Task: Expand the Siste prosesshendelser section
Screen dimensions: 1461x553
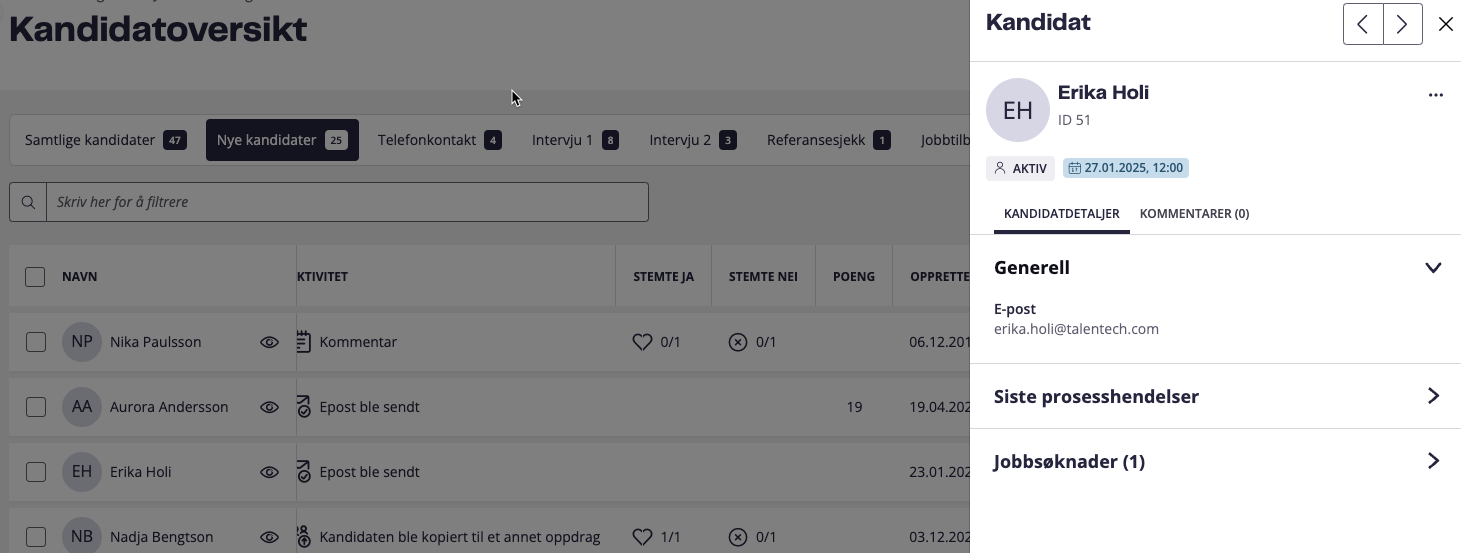Action: 1432,396
